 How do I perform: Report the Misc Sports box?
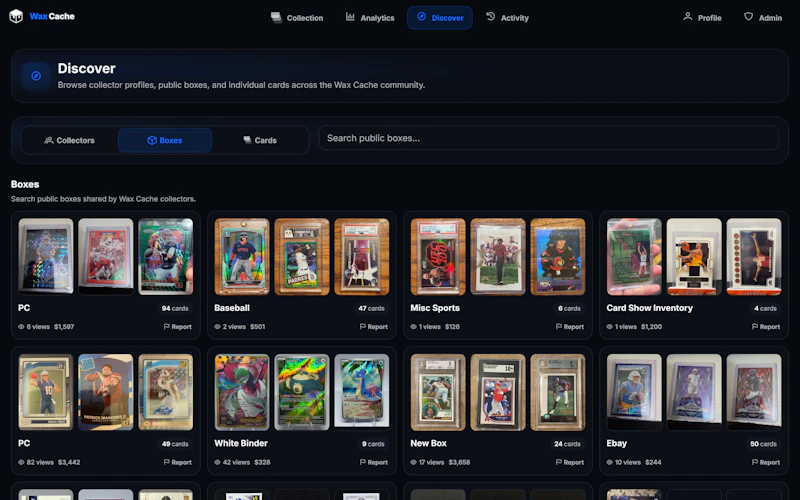tap(569, 327)
